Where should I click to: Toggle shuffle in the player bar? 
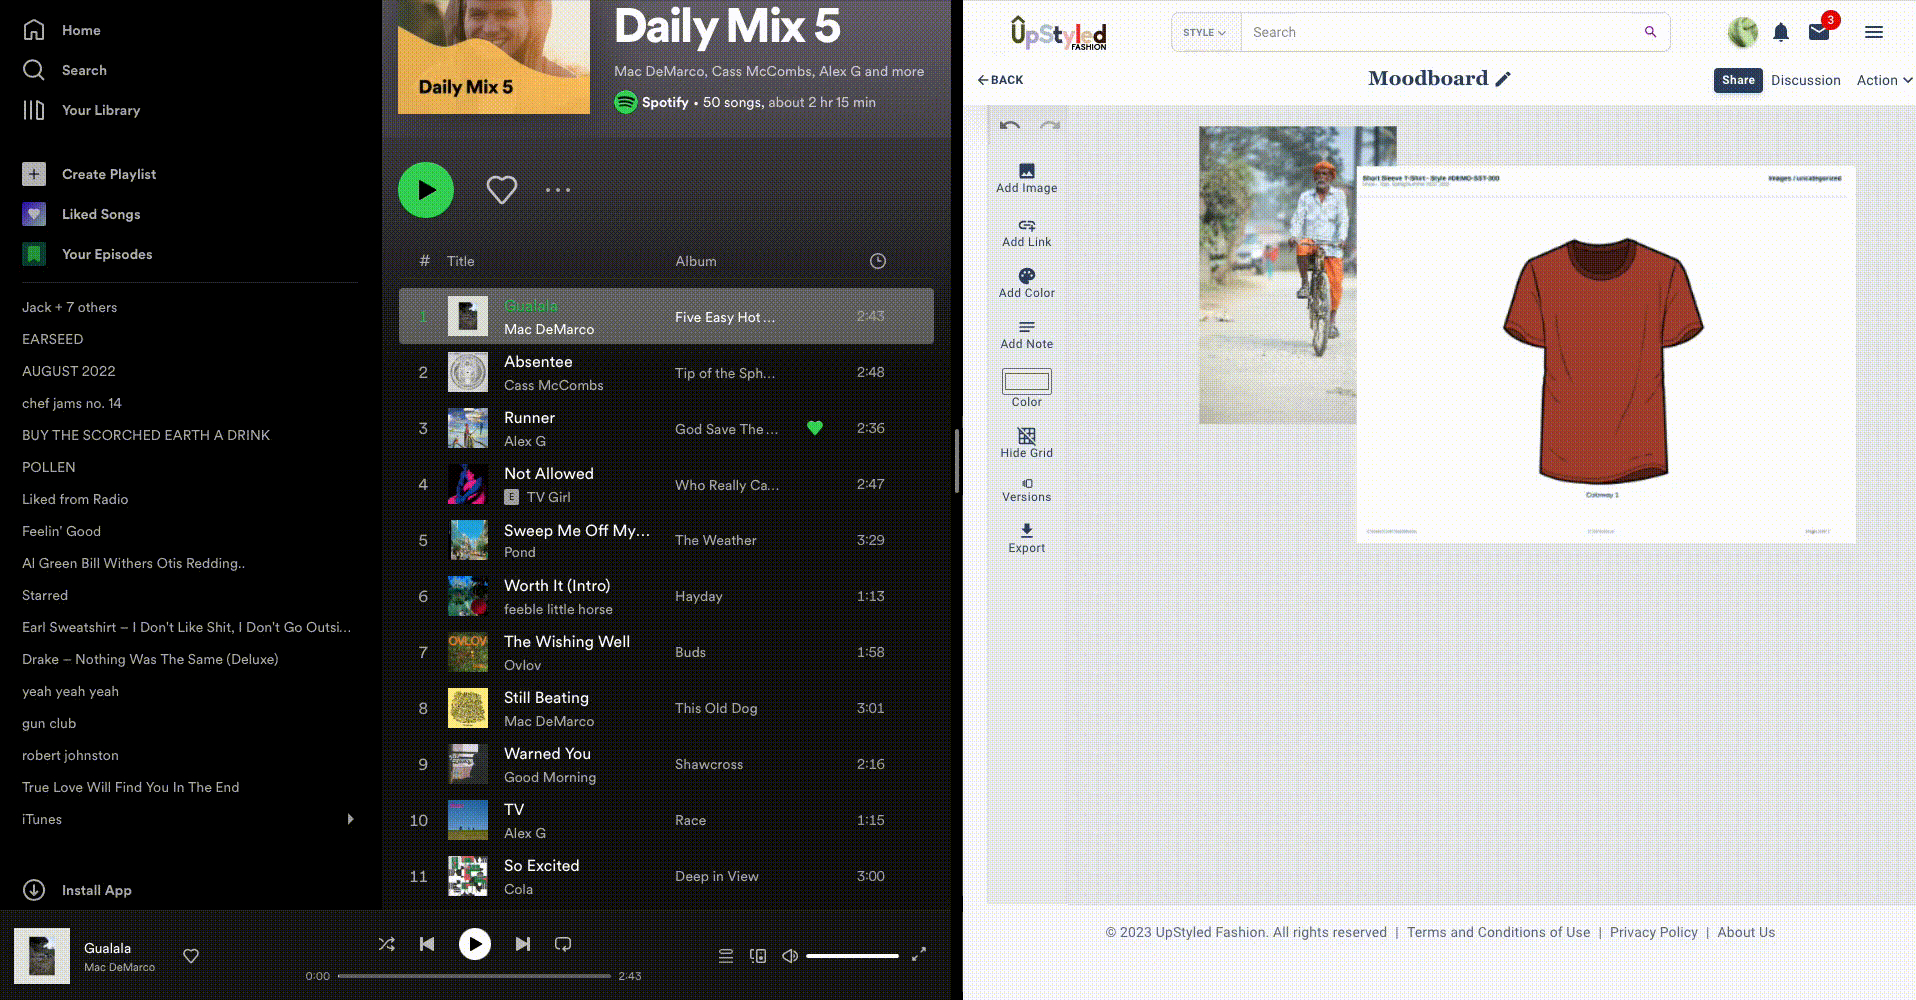[x=387, y=944]
